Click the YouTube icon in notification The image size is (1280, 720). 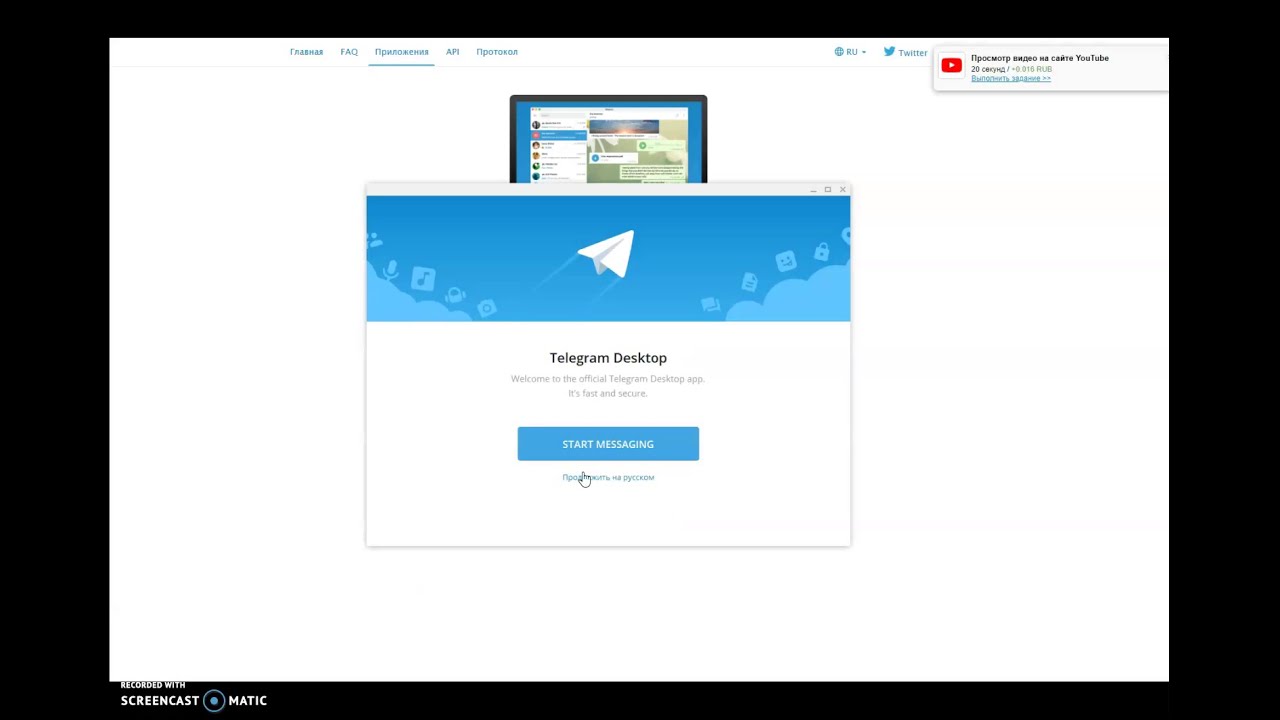coord(951,66)
